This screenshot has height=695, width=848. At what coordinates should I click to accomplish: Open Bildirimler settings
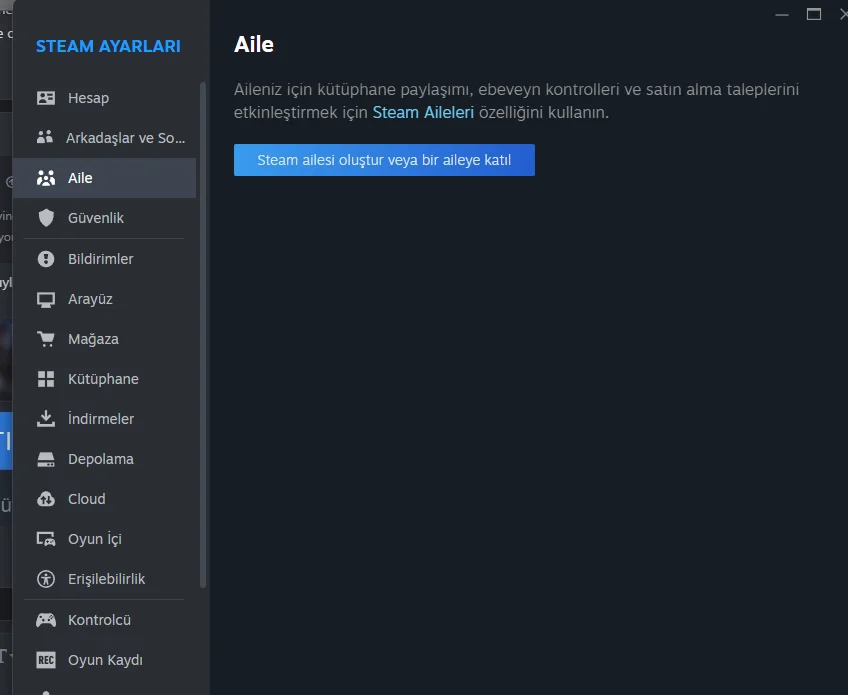click(x=104, y=259)
